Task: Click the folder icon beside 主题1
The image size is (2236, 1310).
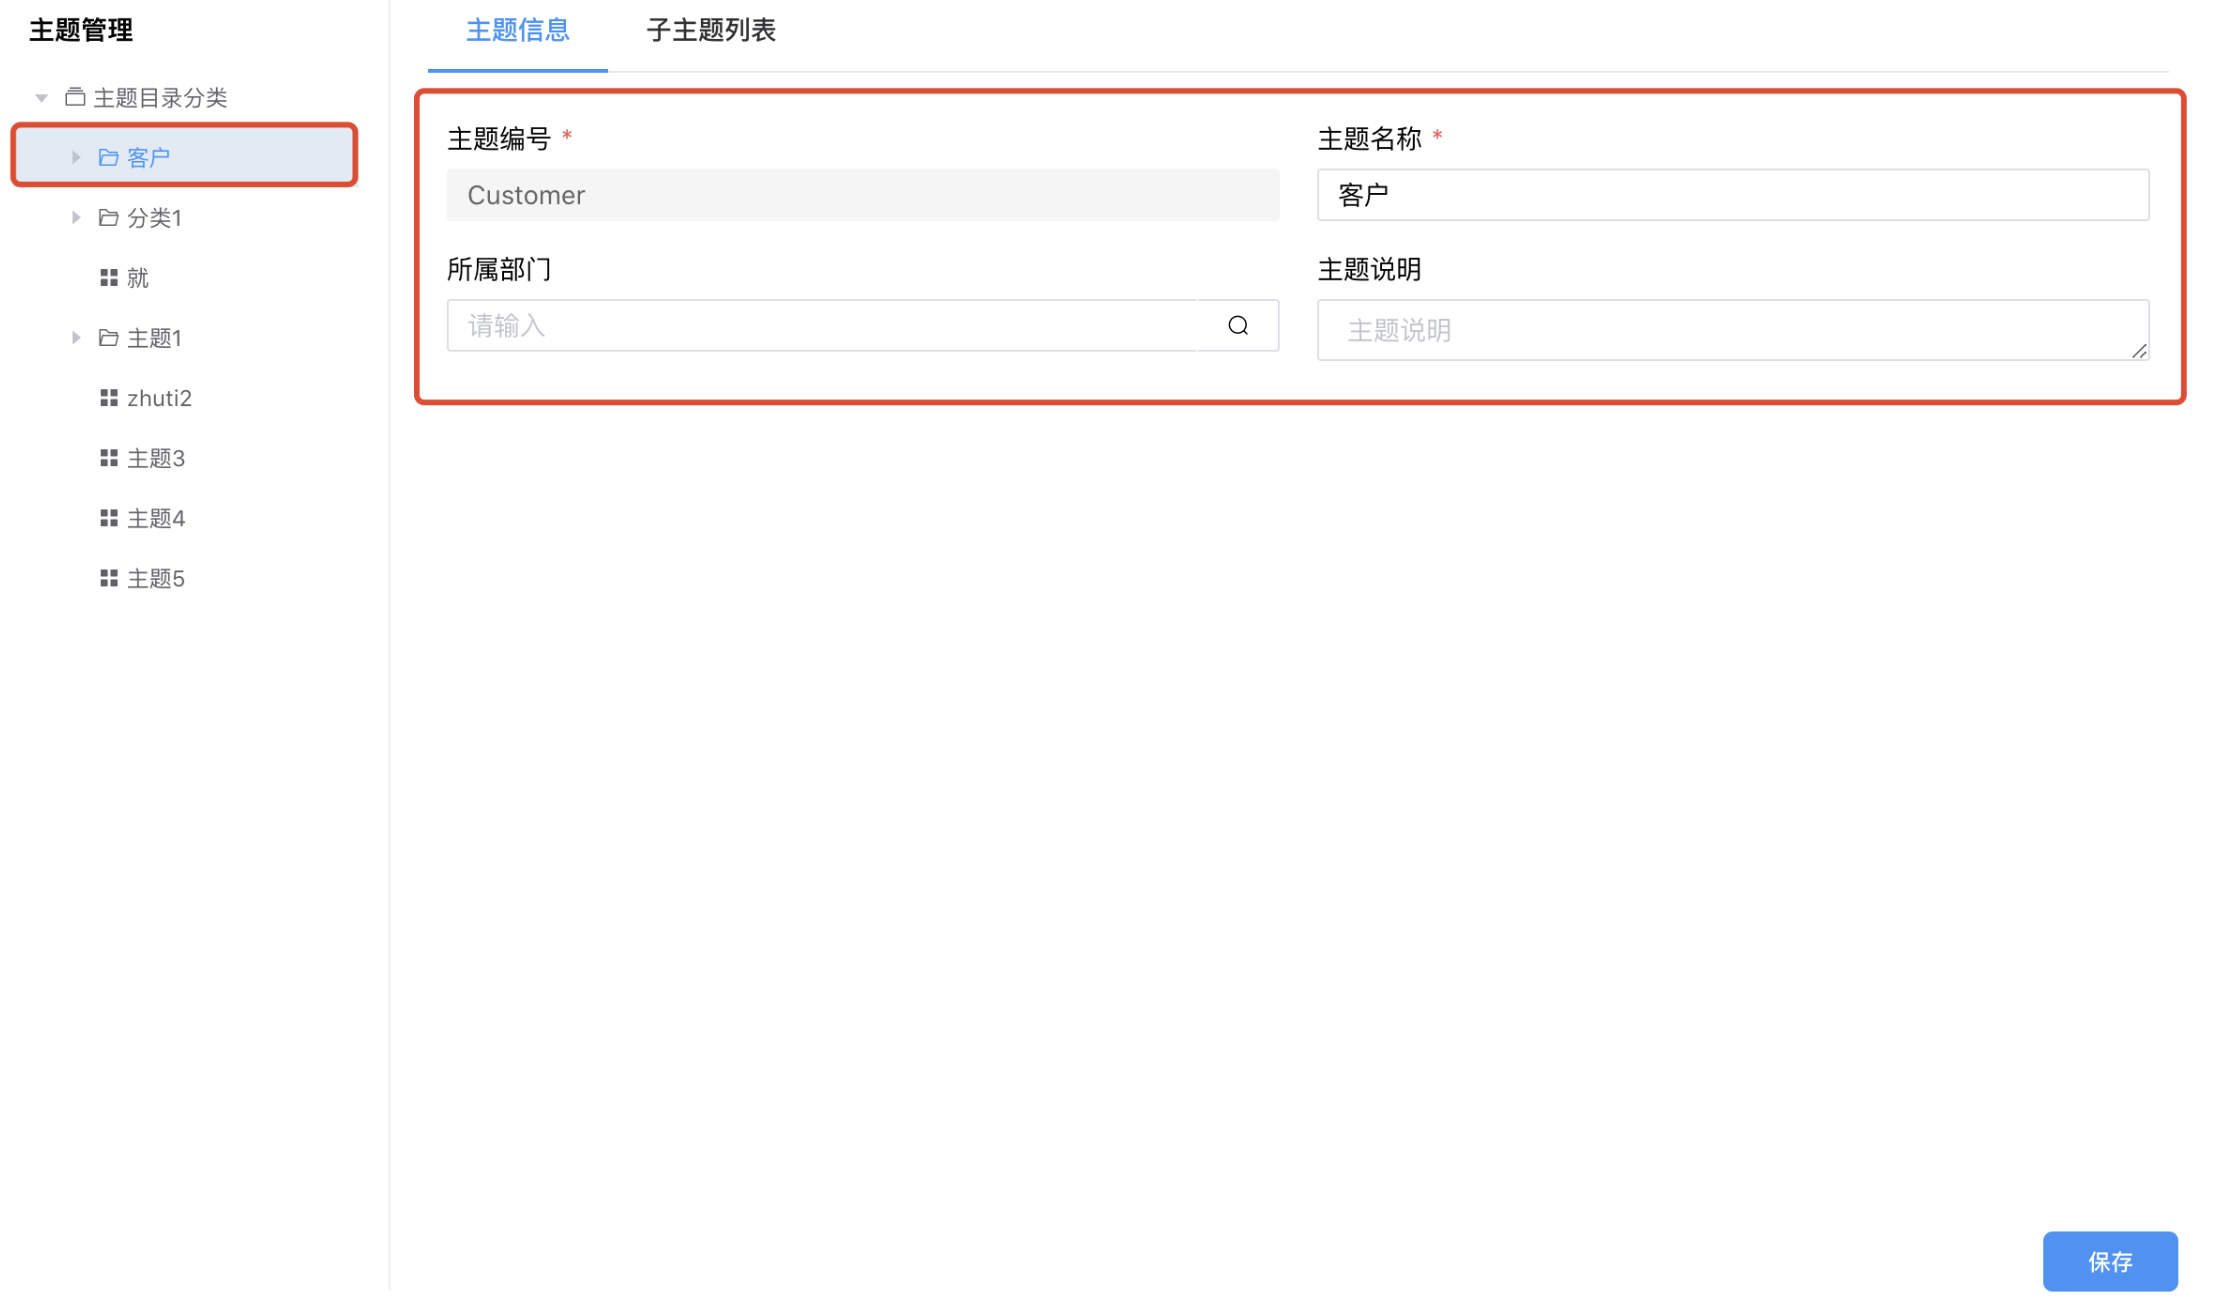Action: pyautogui.click(x=108, y=337)
